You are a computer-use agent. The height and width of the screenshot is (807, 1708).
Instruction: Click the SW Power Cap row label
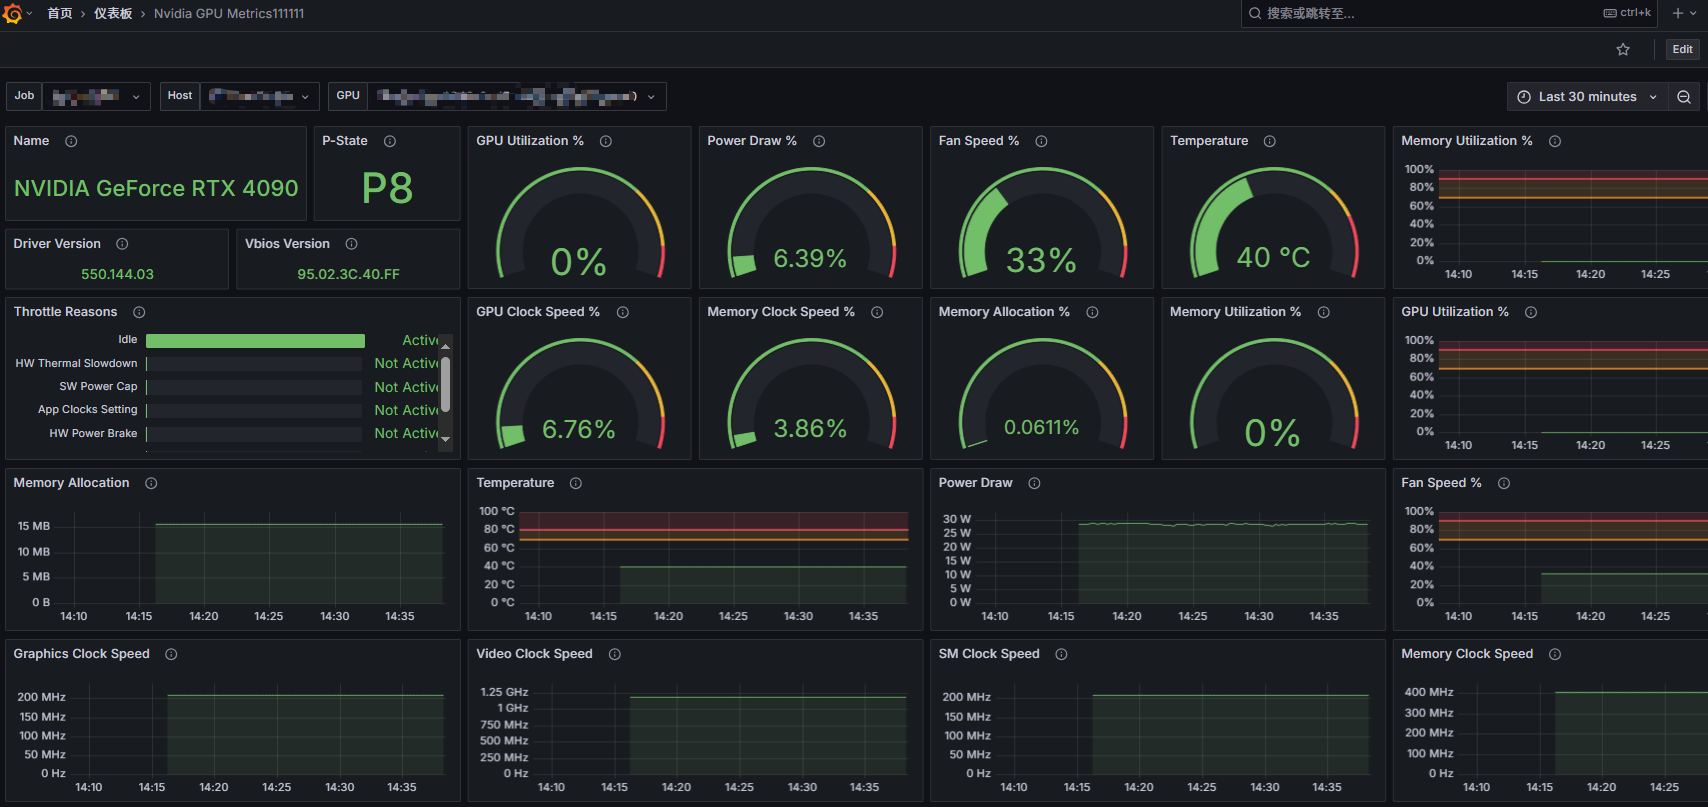click(x=98, y=387)
